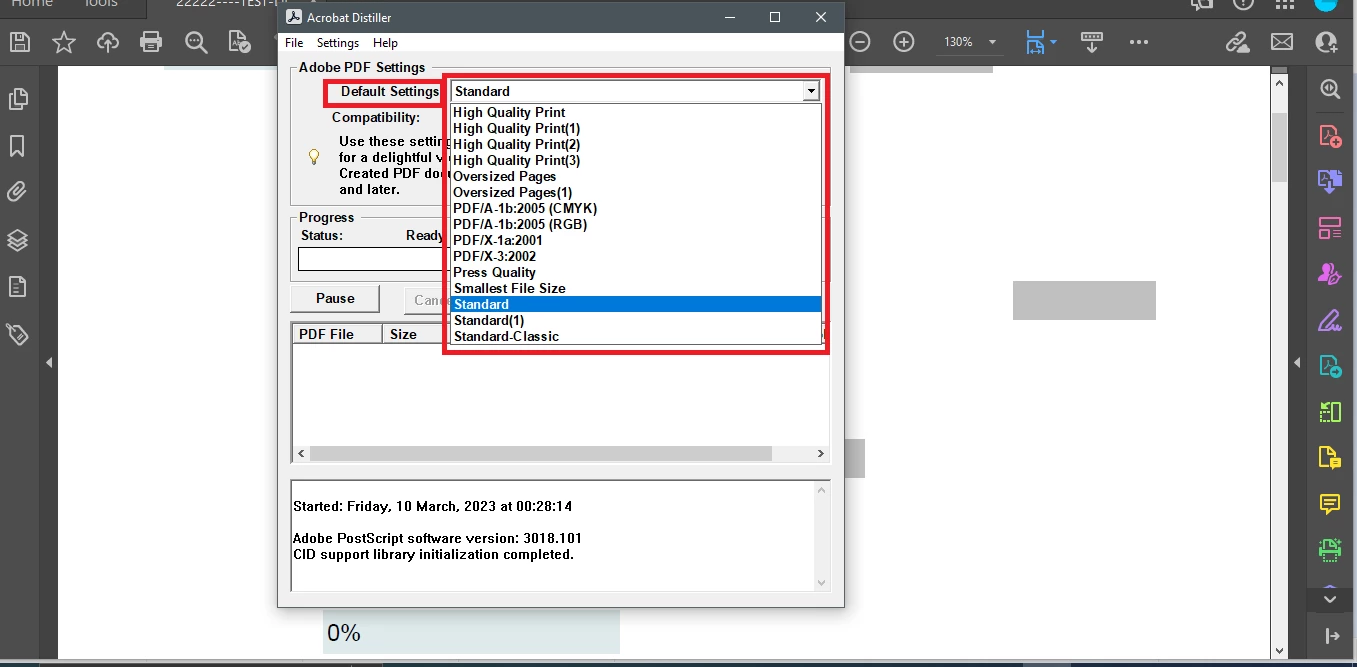Open Organize Pages tool in right pane

(1330, 228)
